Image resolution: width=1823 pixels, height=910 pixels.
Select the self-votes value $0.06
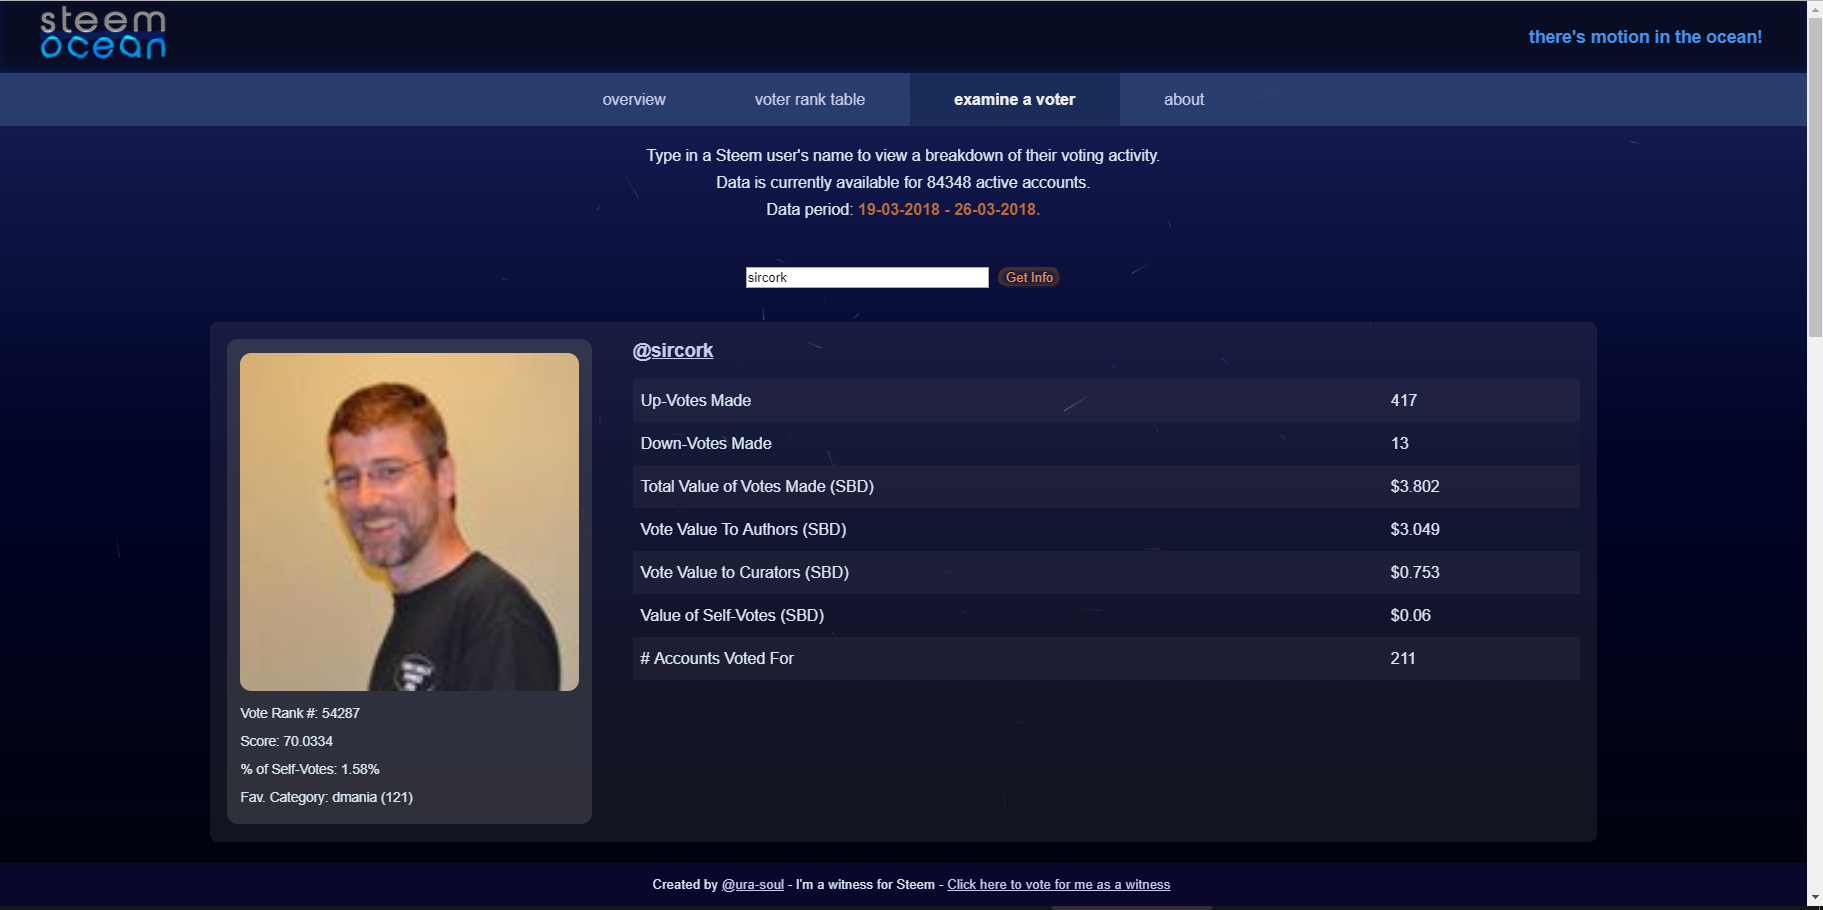[1410, 615]
